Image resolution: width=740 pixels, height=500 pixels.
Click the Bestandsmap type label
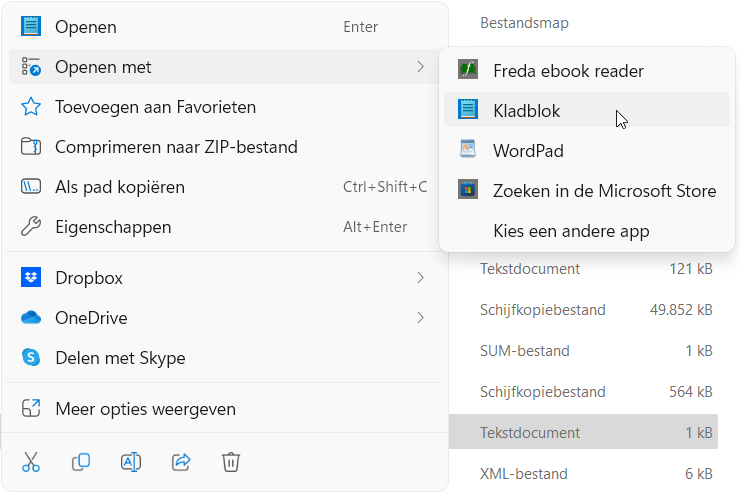[524, 23]
